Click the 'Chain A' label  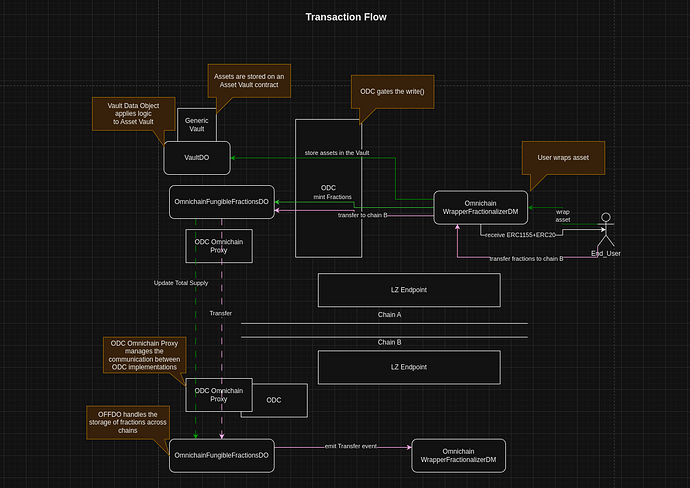[x=389, y=315]
